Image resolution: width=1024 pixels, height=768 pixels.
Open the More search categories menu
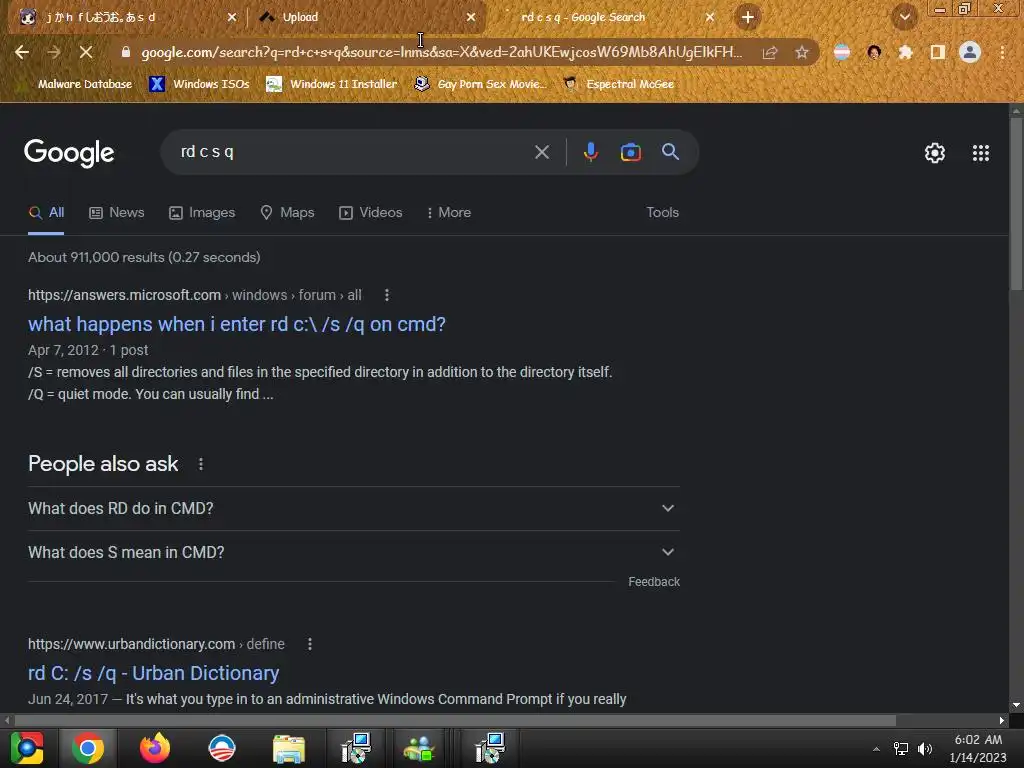pos(449,213)
